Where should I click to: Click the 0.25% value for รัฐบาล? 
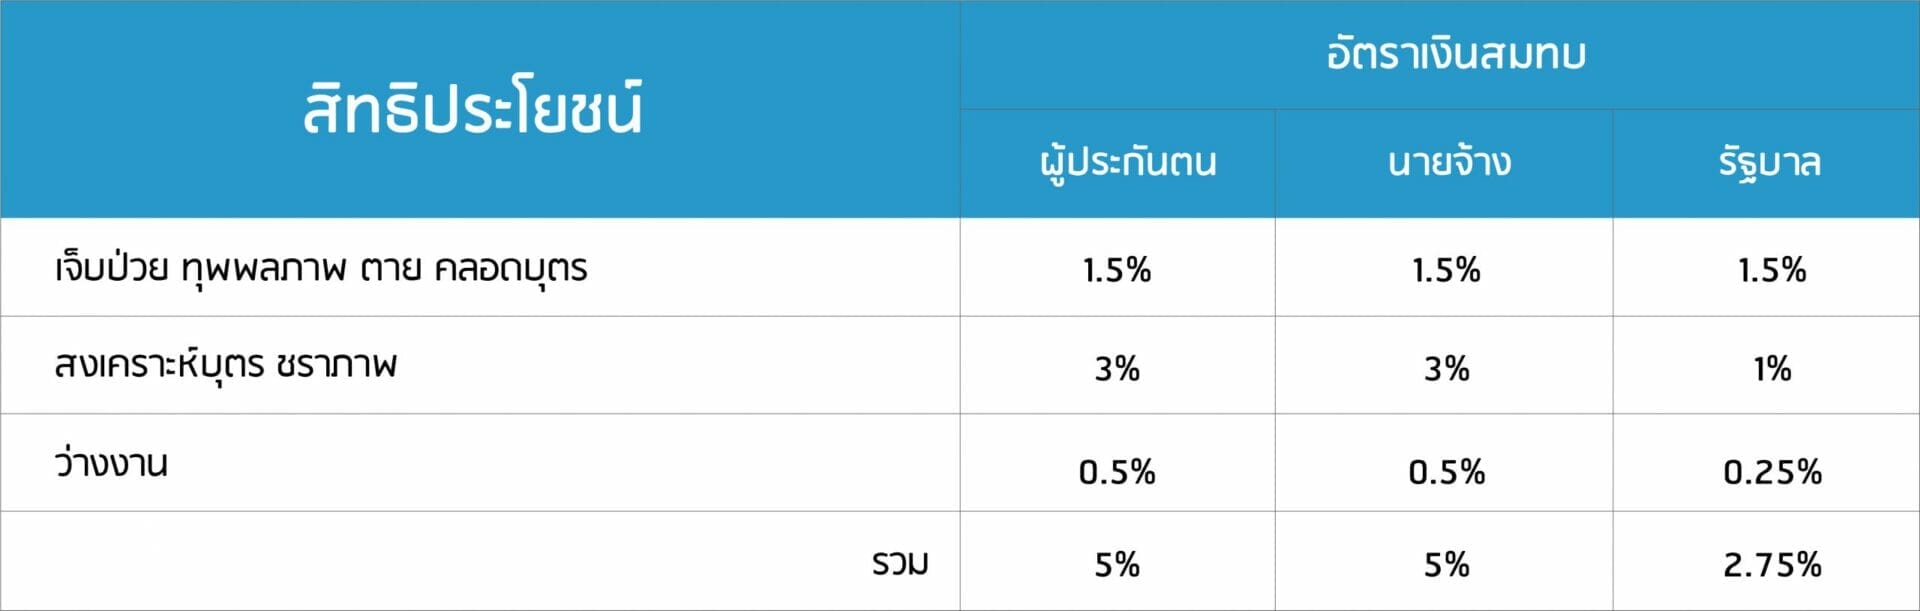pyautogui.click(x=1772, y=471)
